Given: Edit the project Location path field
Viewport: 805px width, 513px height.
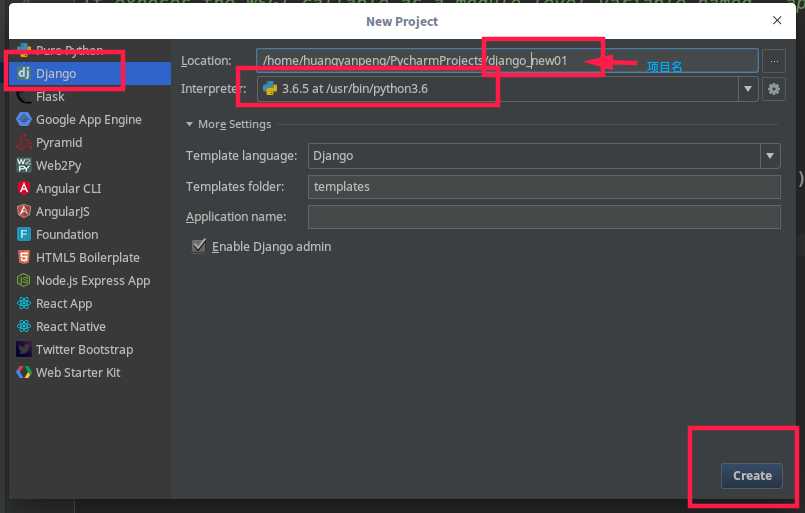Looking at the screenshot, I should [507, 61].
